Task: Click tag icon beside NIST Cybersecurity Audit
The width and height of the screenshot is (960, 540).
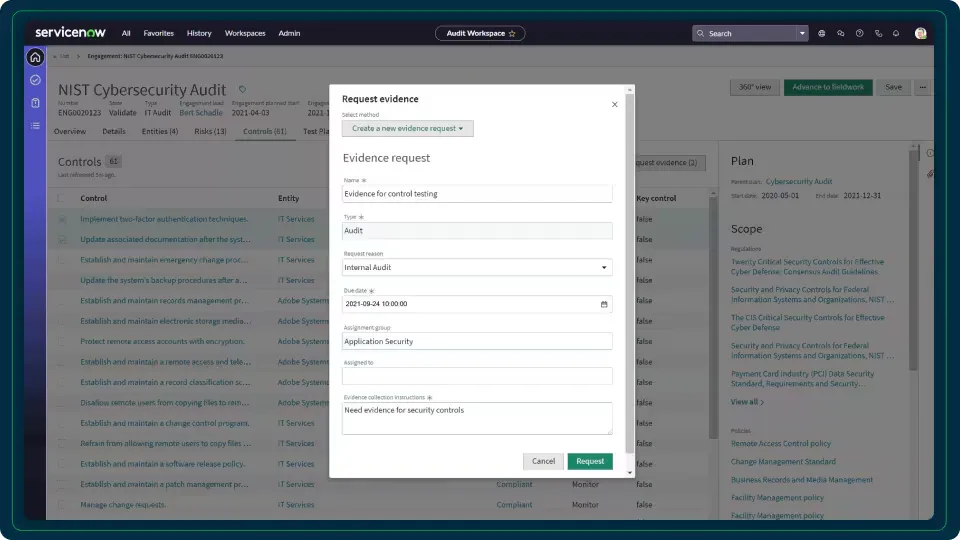Action: point(242,89)
